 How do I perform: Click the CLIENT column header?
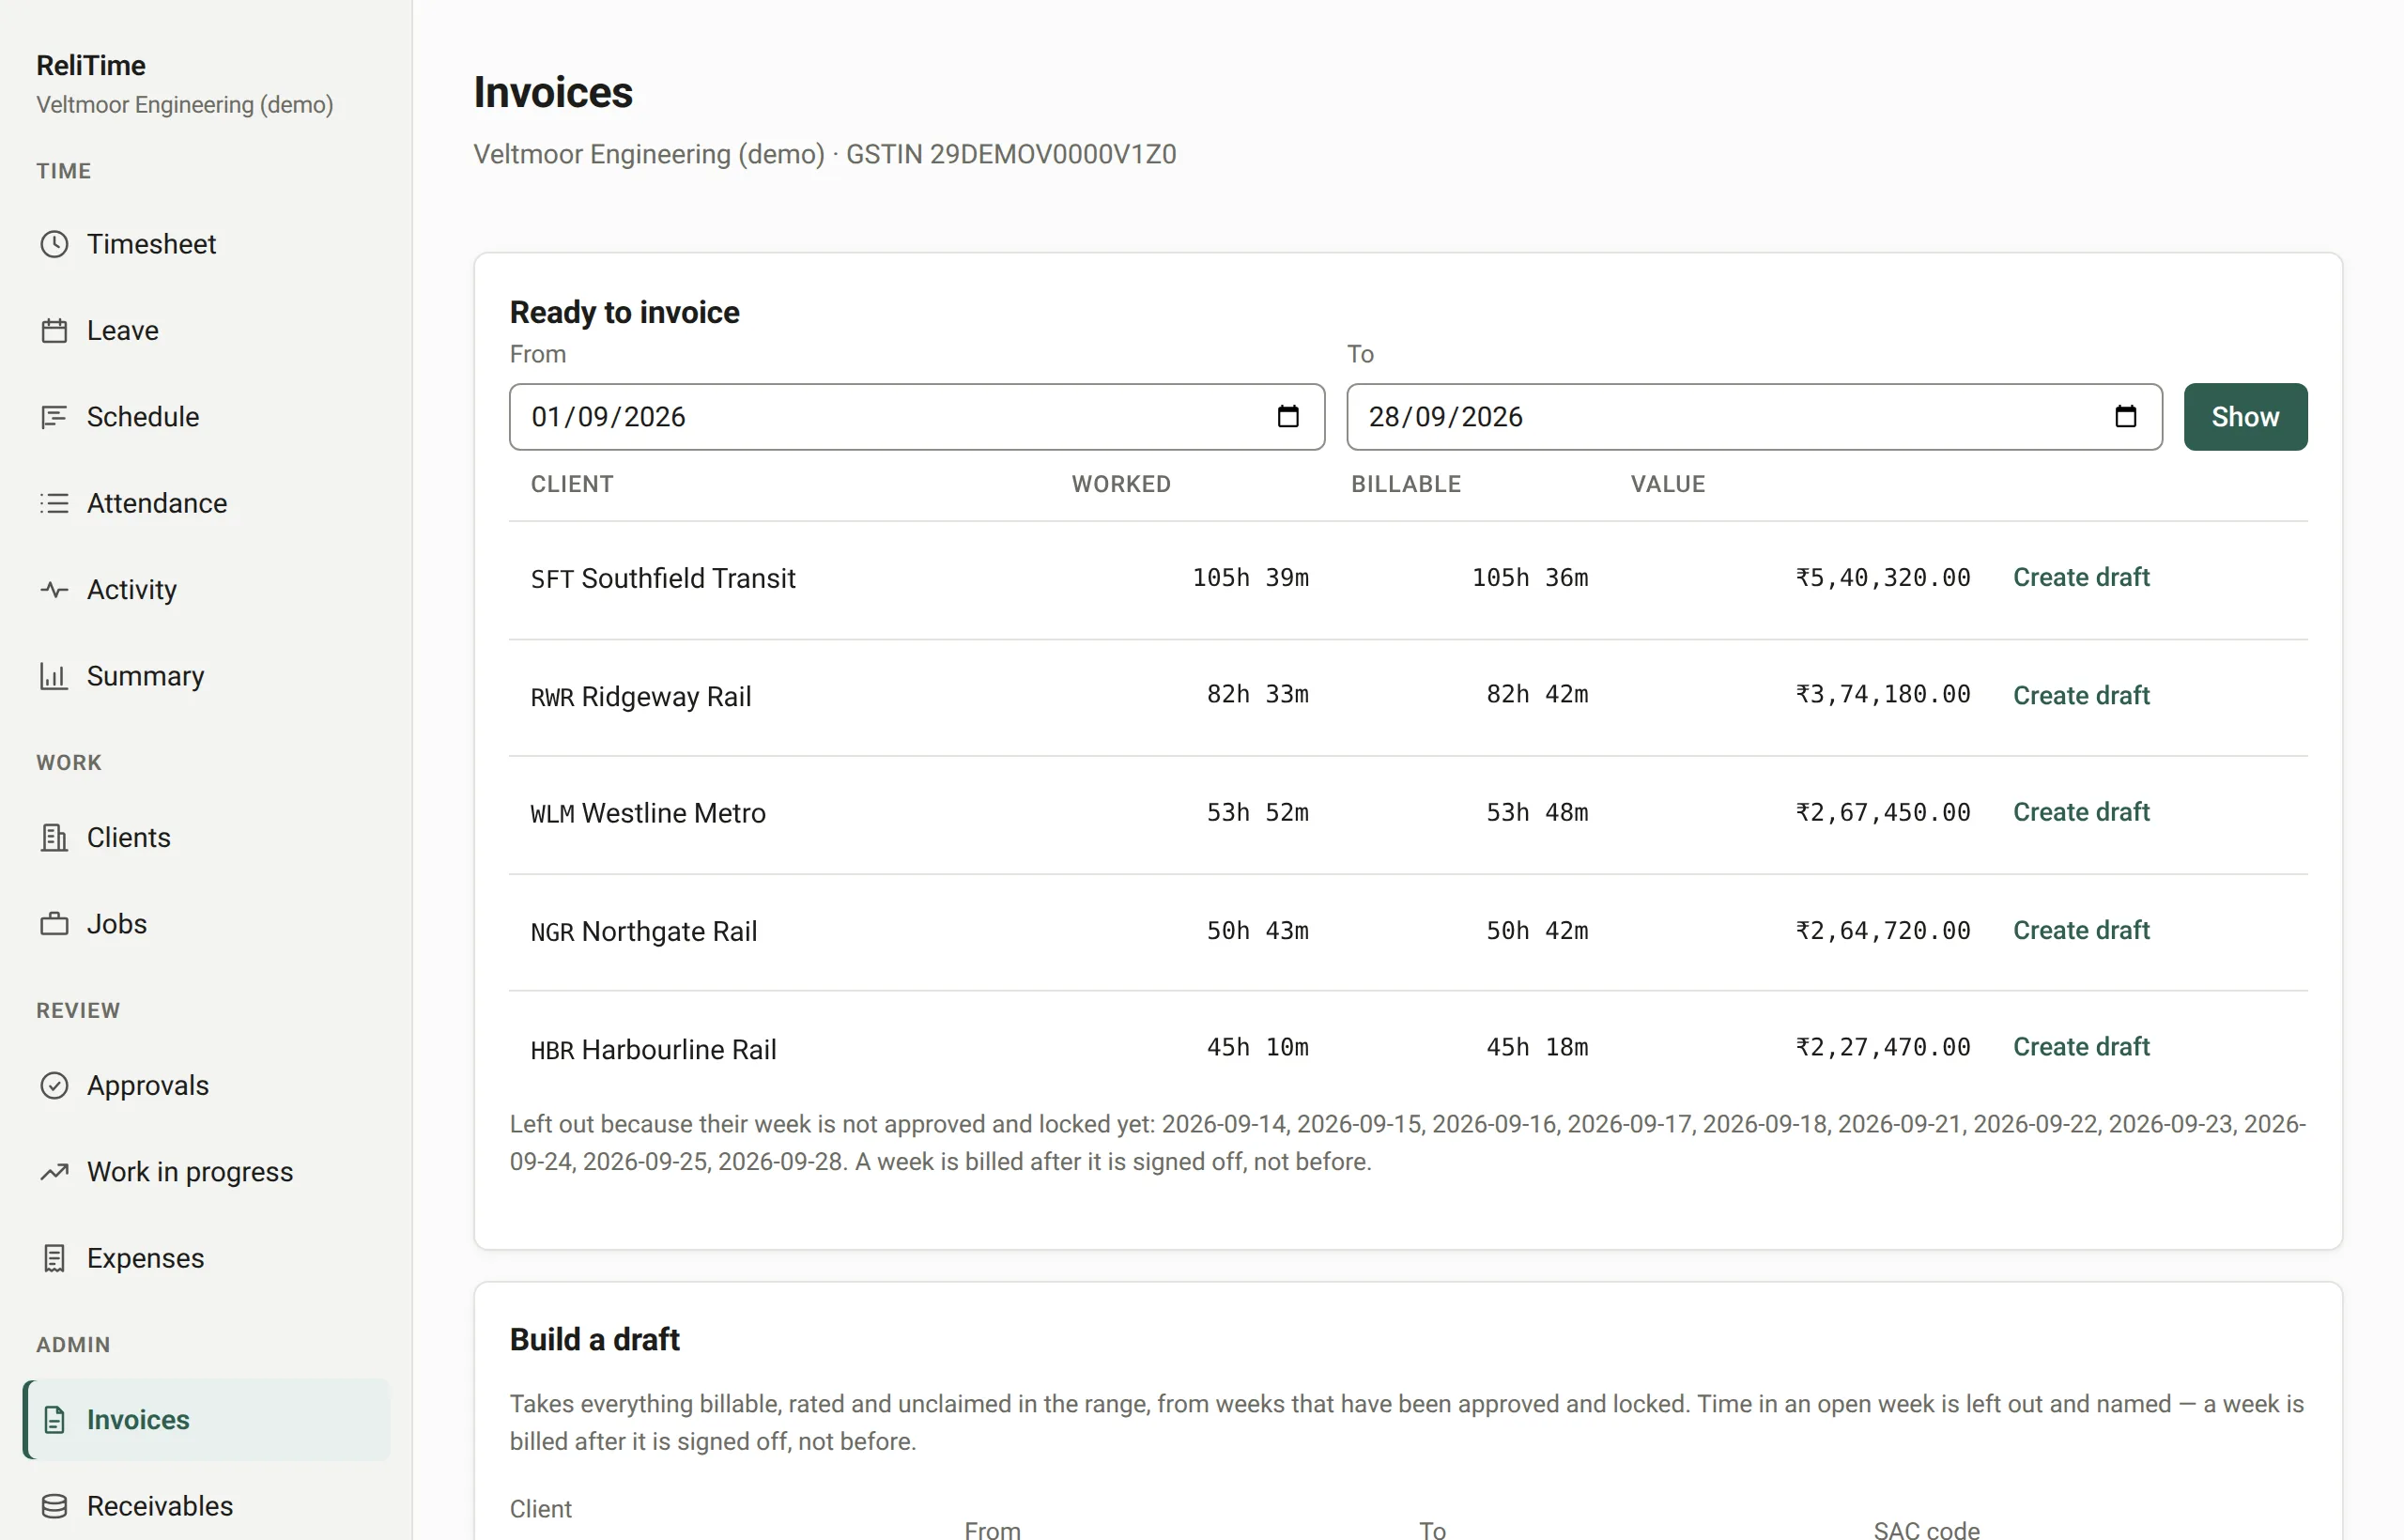point(572,484)
